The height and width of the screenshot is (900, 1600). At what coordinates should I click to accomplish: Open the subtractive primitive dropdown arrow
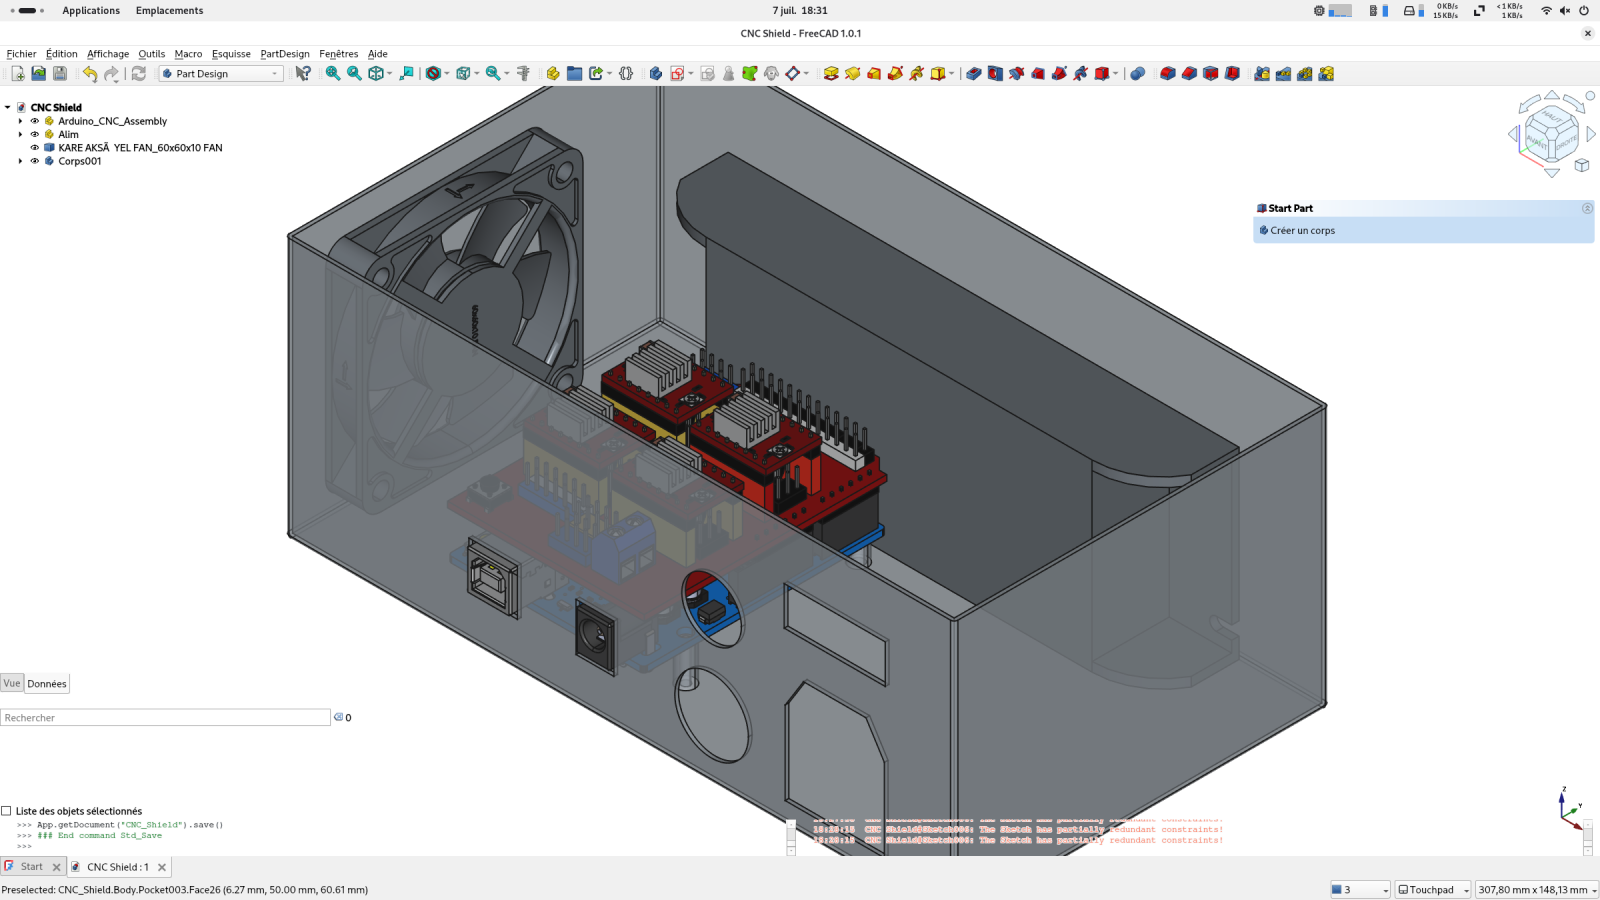[1116, 73]
